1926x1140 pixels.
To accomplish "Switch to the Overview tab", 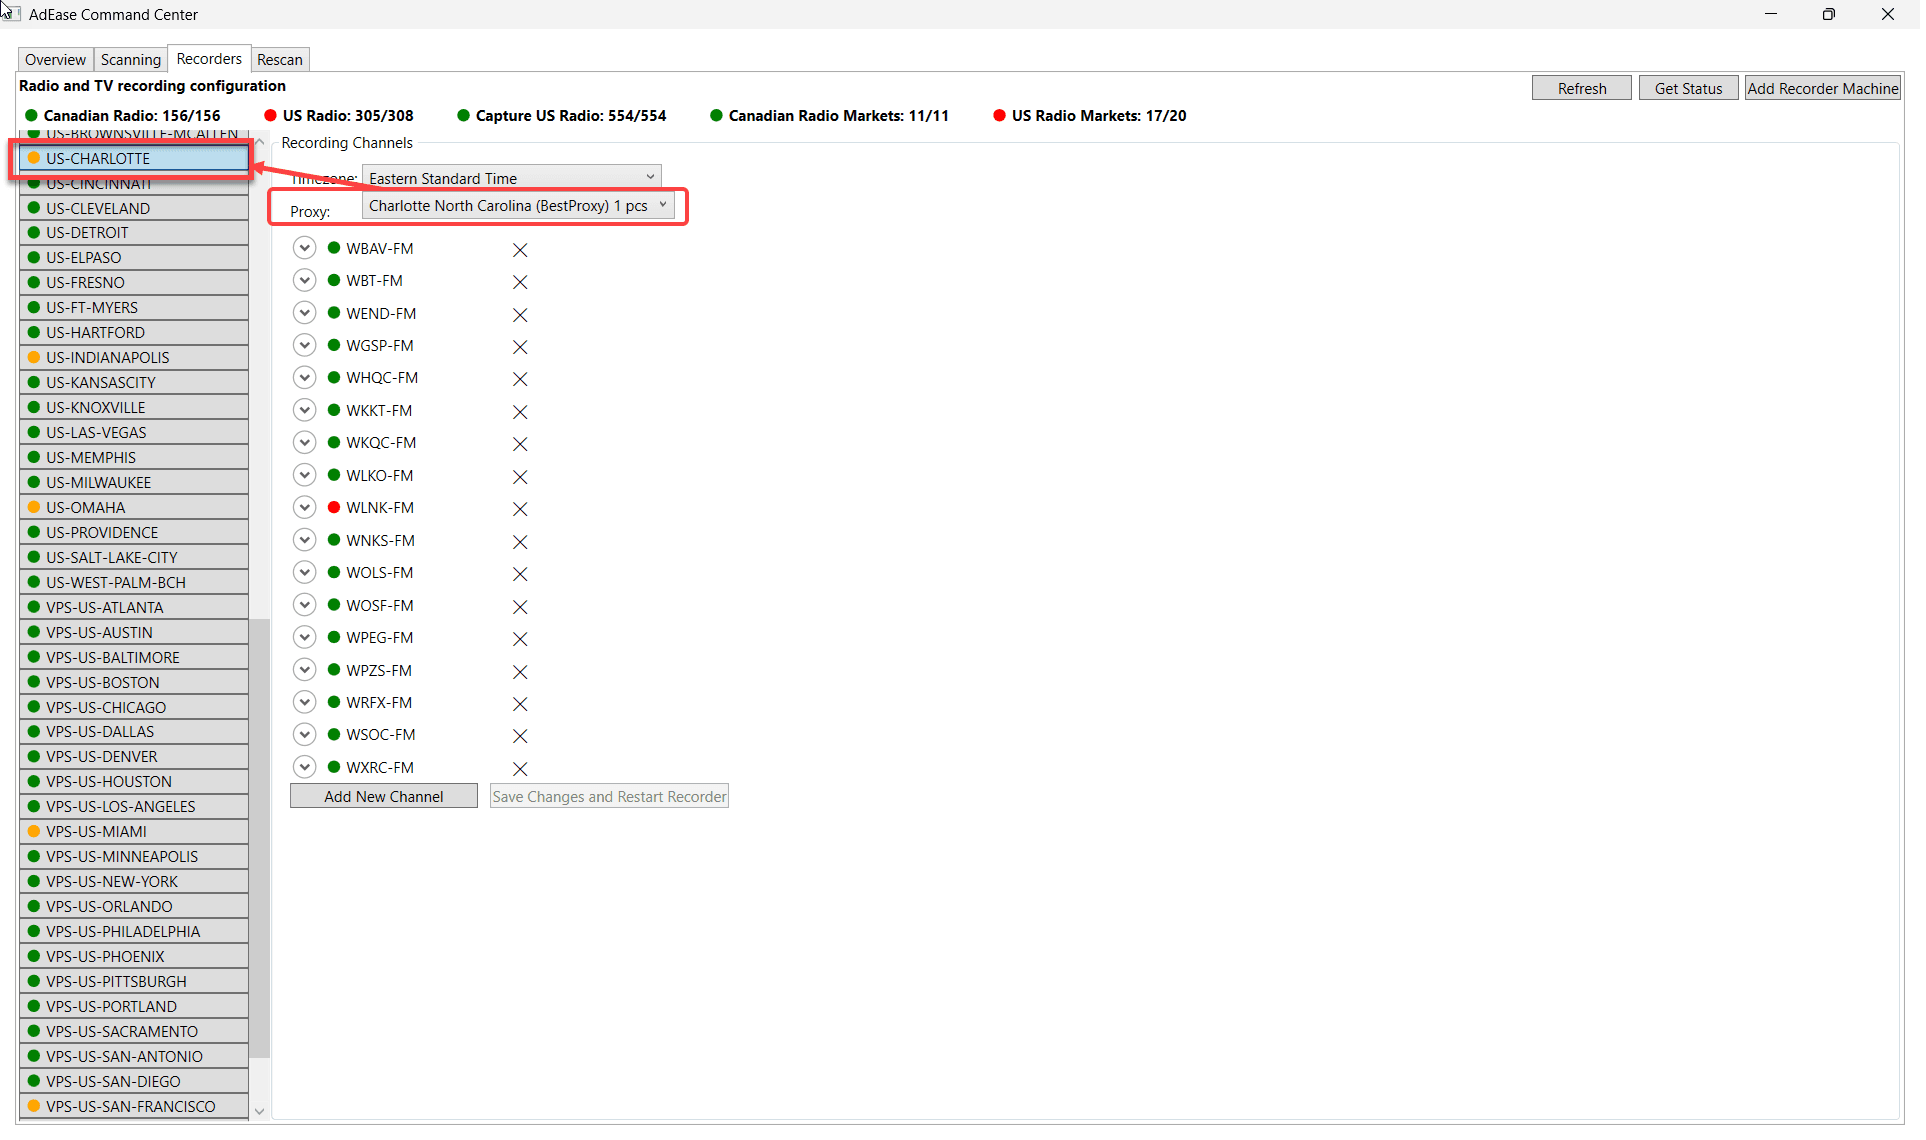I will click(56, 60).
